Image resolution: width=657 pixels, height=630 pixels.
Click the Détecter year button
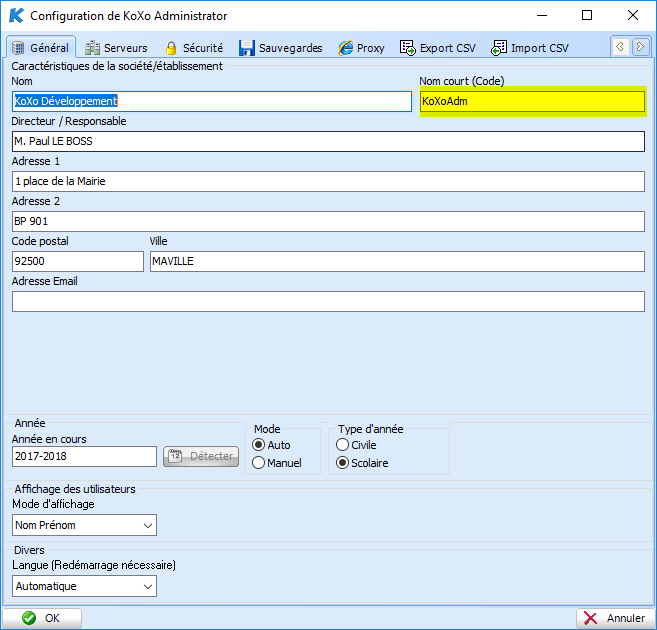point(201,456)
